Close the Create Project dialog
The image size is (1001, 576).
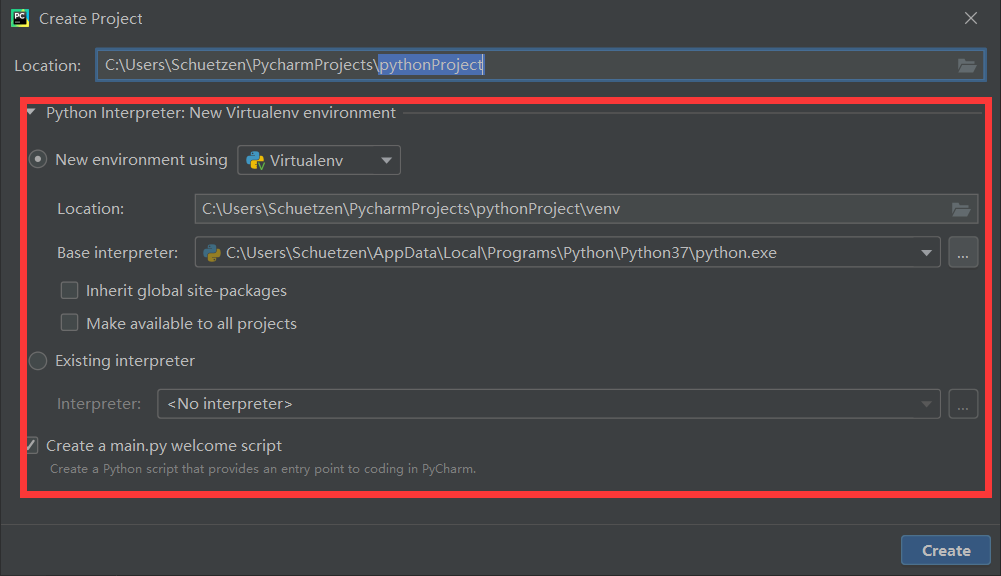[970, 19]
